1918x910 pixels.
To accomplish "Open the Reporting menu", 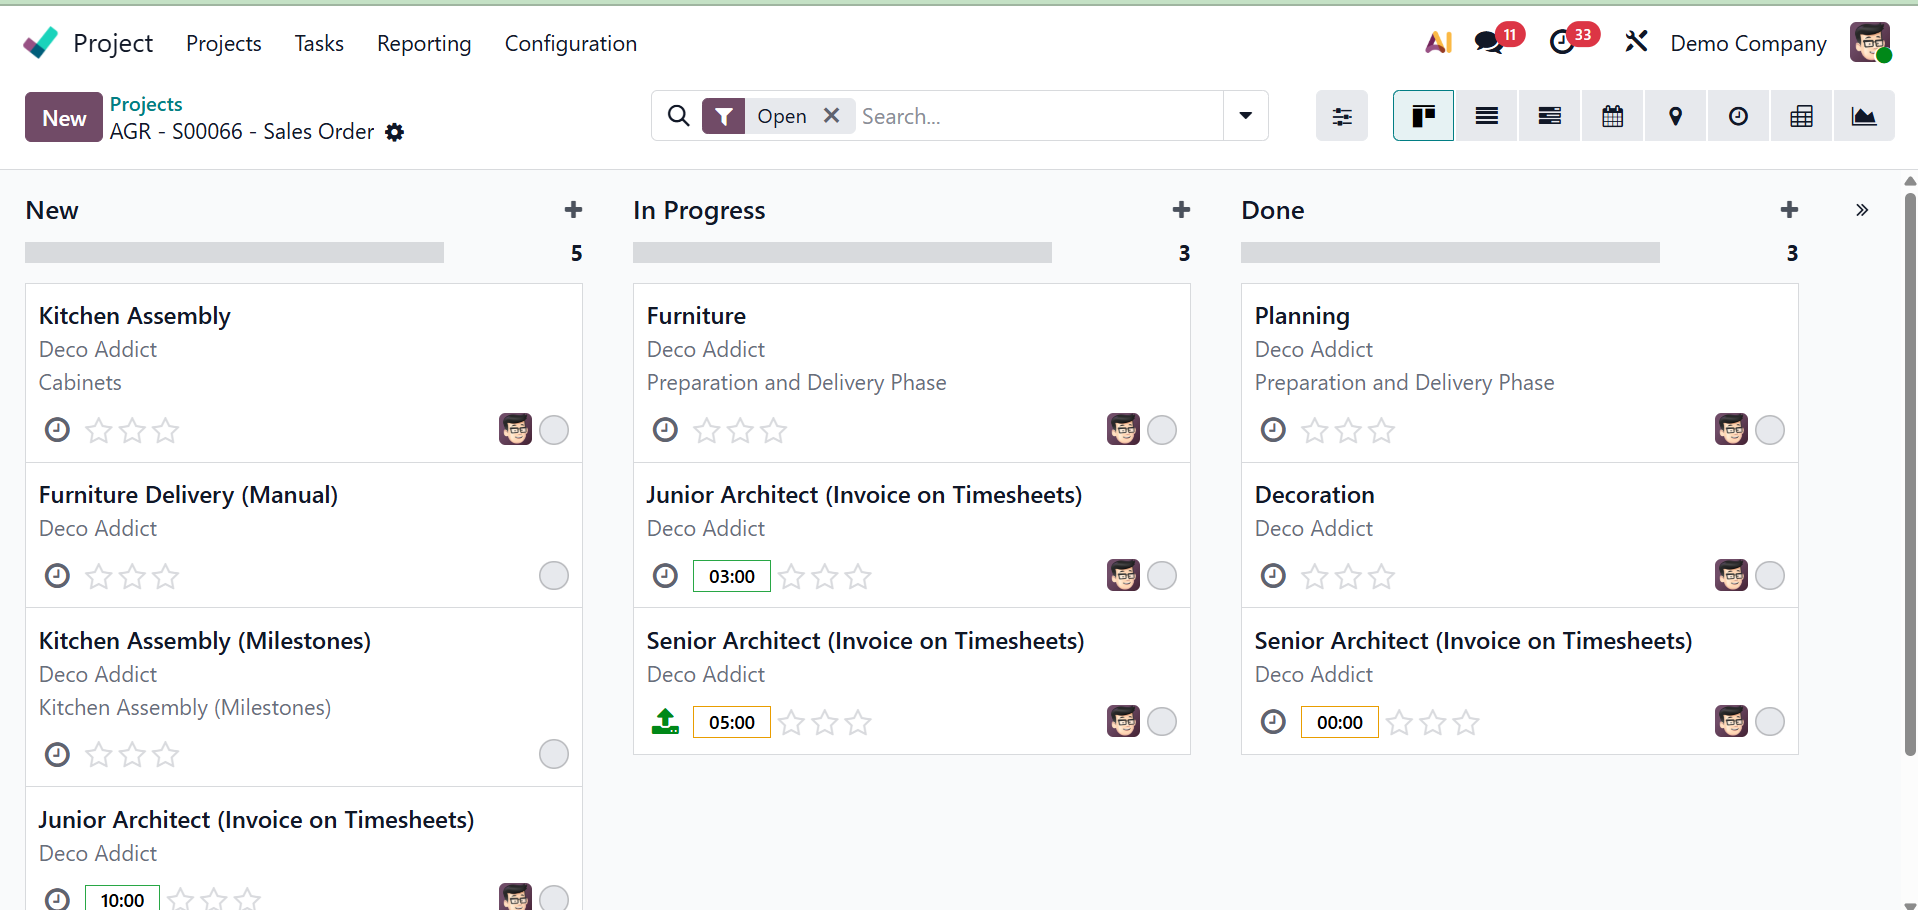I will pos(424,43).
